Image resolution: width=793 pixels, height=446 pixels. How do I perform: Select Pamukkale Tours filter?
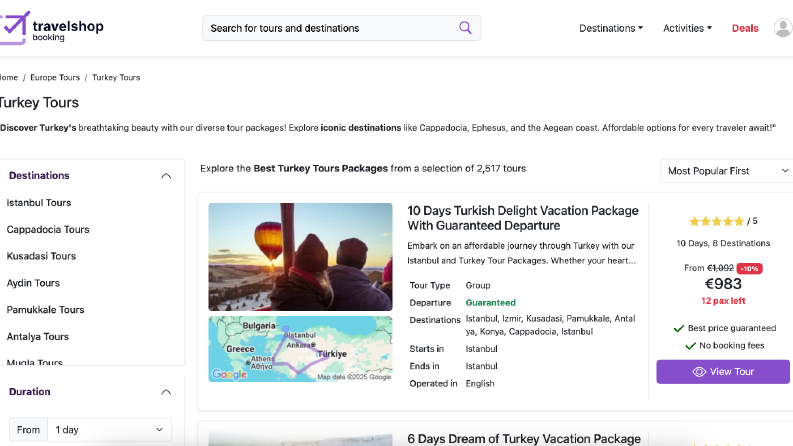click(46, 310)
